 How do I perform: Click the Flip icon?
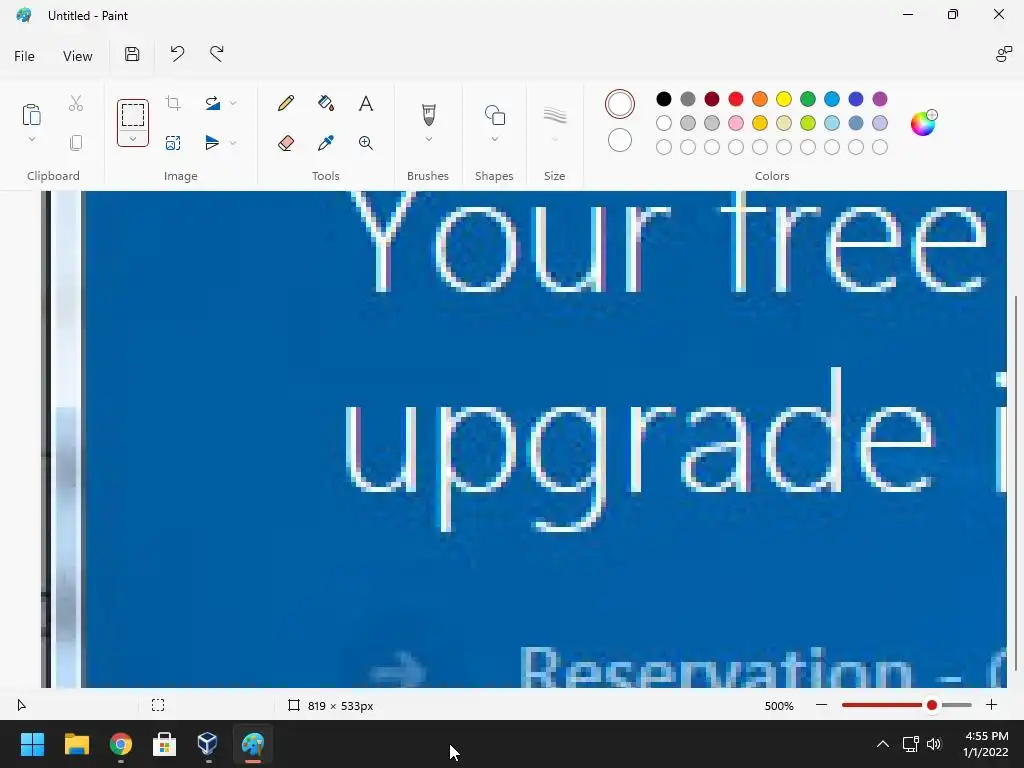(212, 142)
